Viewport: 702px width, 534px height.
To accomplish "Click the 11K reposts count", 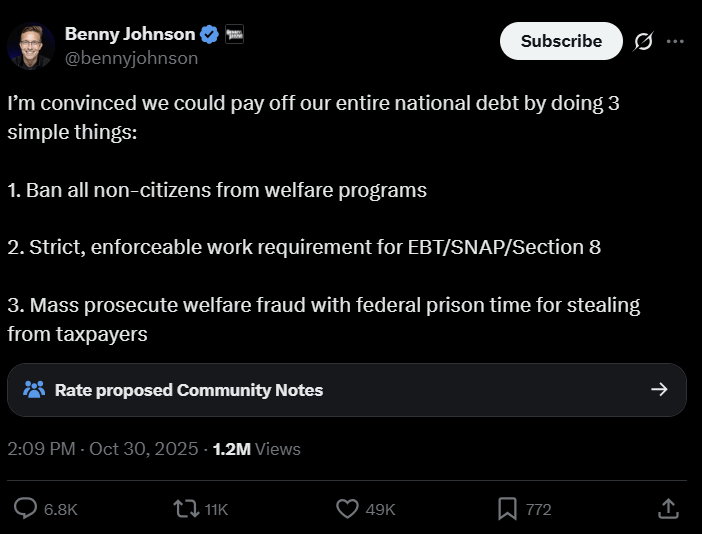I will pos(216,510).
